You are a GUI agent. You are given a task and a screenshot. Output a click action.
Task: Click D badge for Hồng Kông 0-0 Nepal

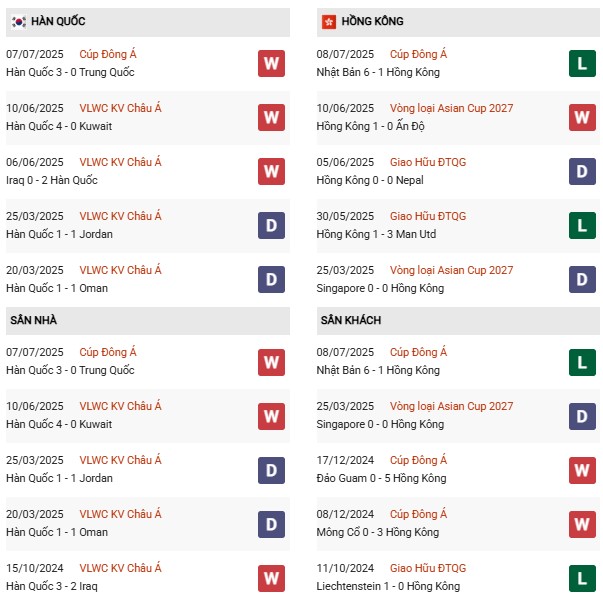point(583,171)
